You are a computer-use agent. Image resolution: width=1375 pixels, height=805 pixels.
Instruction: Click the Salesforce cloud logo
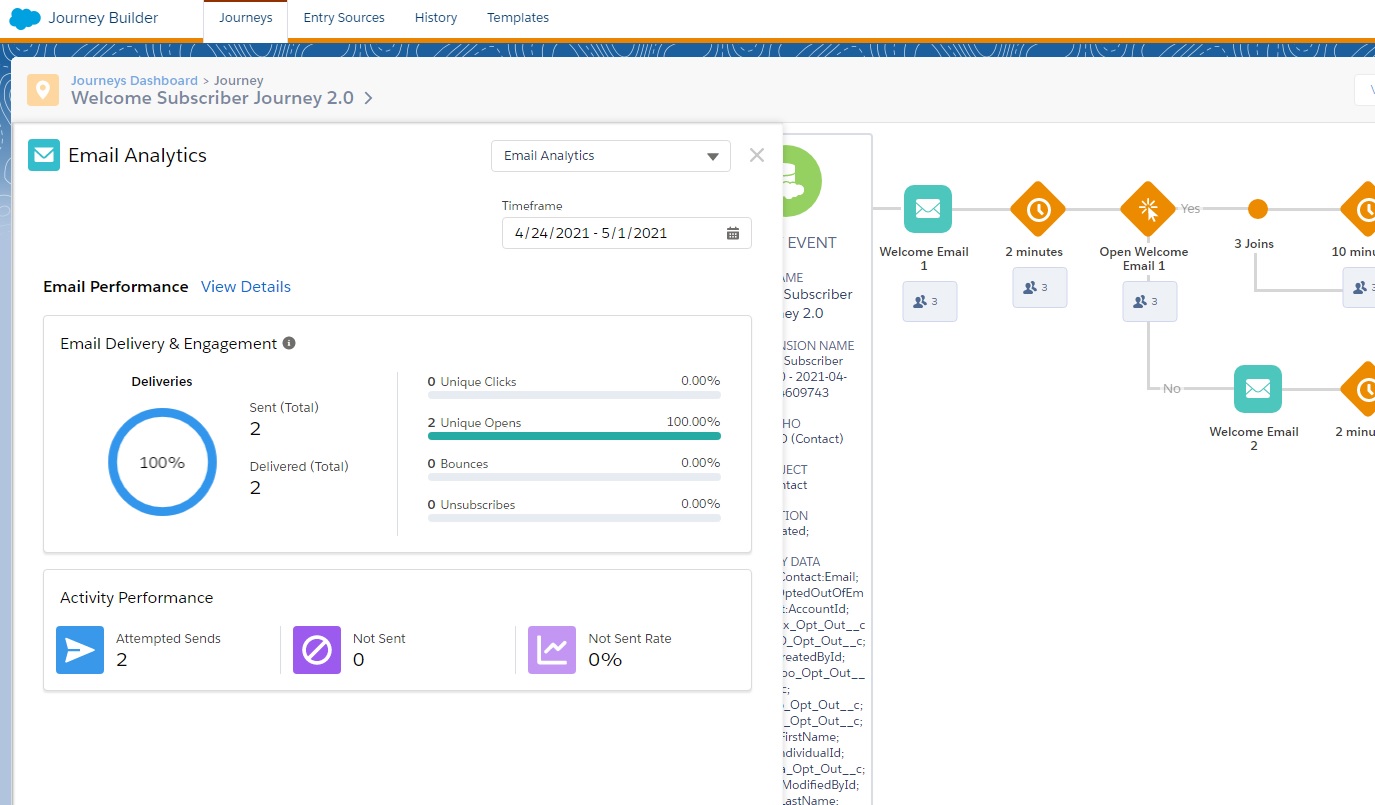[x=24, y=18]
